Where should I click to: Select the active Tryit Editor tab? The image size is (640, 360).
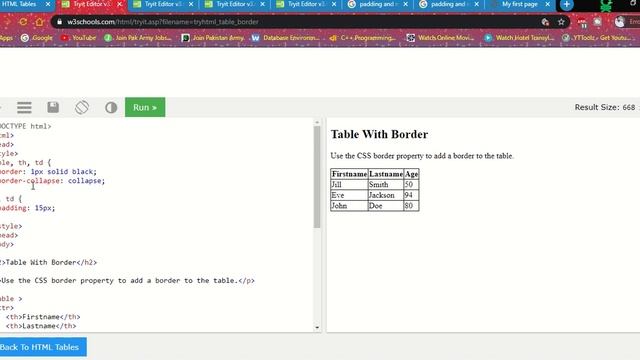coord(91,4)
